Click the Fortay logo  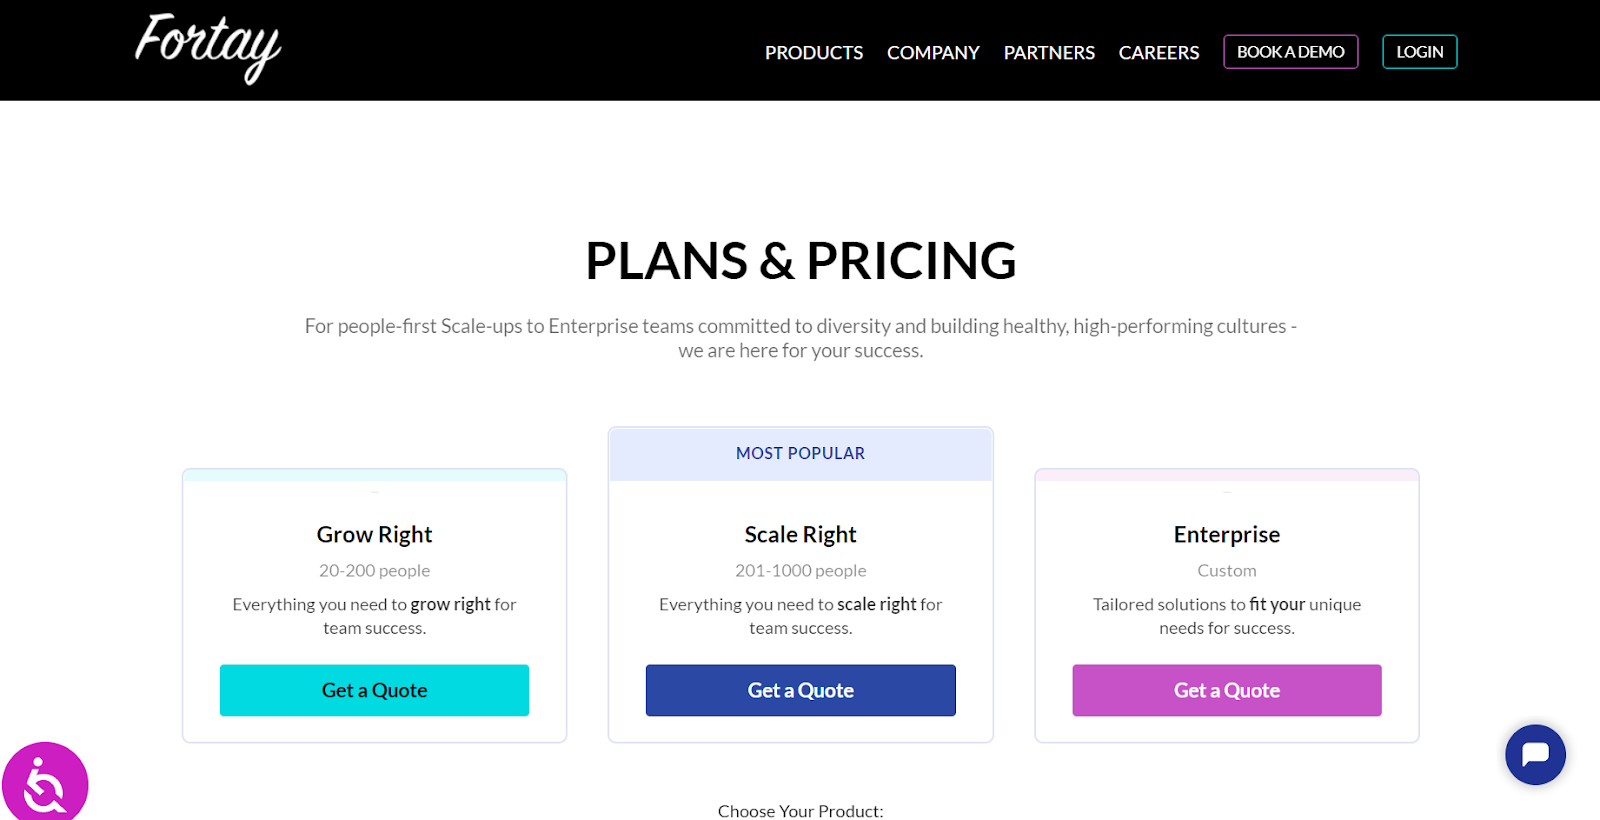point(208,47)
